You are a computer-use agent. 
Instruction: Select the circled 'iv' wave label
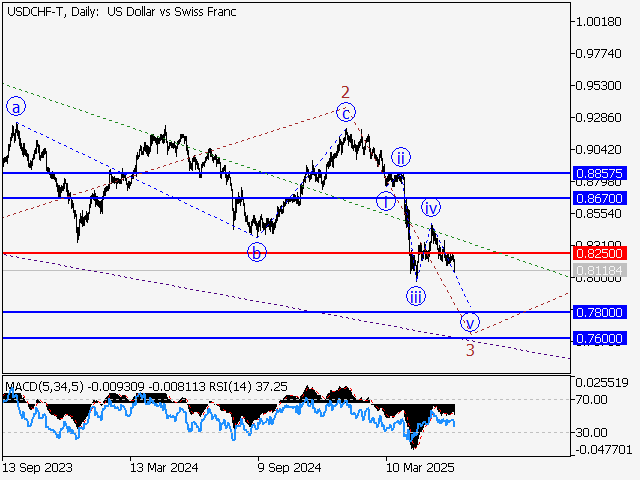pyautogui.click(x=431, y=208)
